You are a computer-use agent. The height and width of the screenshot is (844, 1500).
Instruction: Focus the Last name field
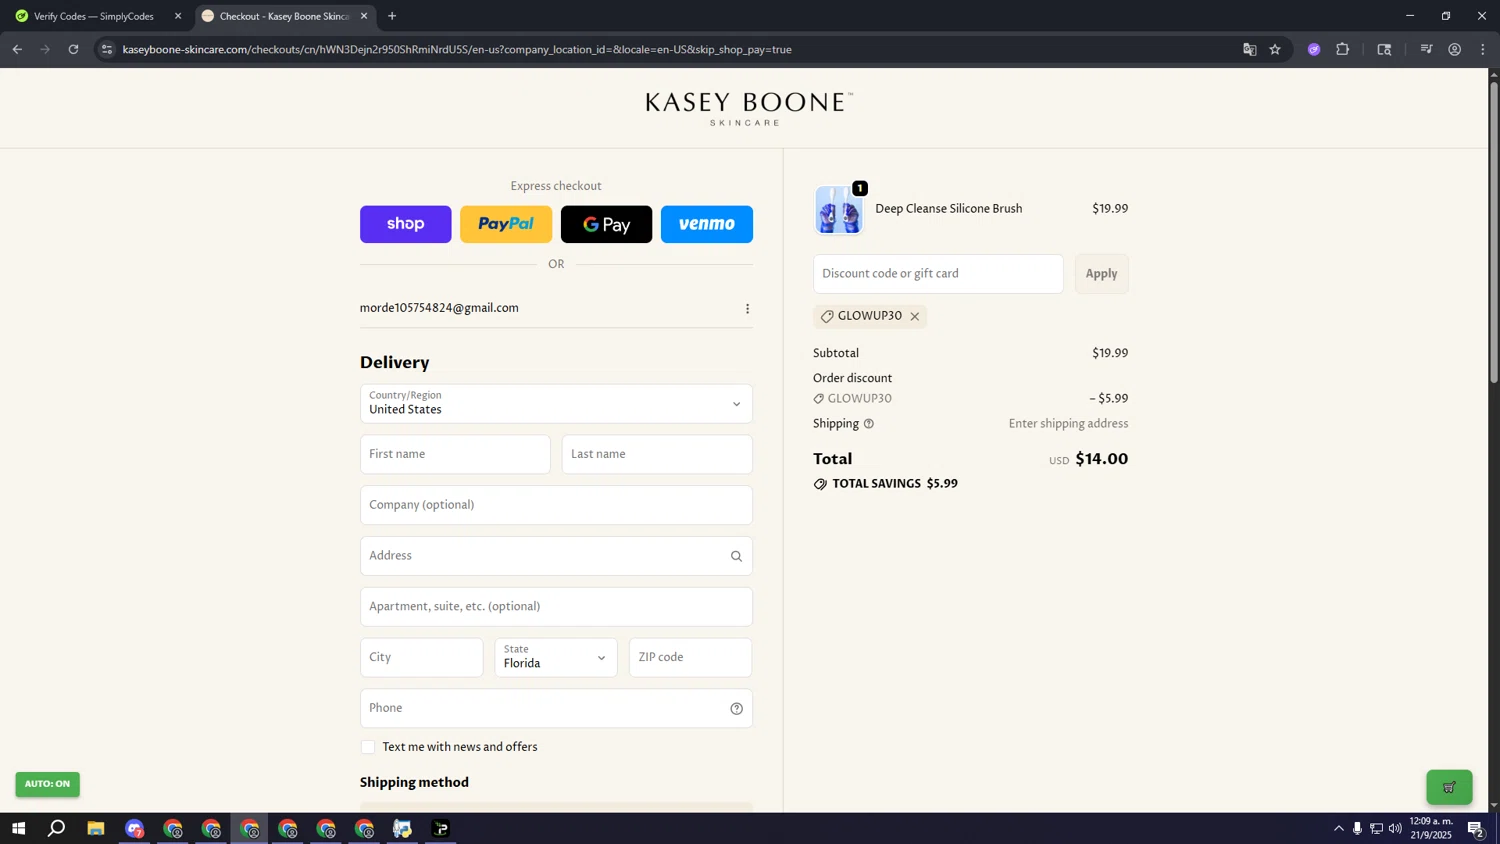tap(657, 454)
